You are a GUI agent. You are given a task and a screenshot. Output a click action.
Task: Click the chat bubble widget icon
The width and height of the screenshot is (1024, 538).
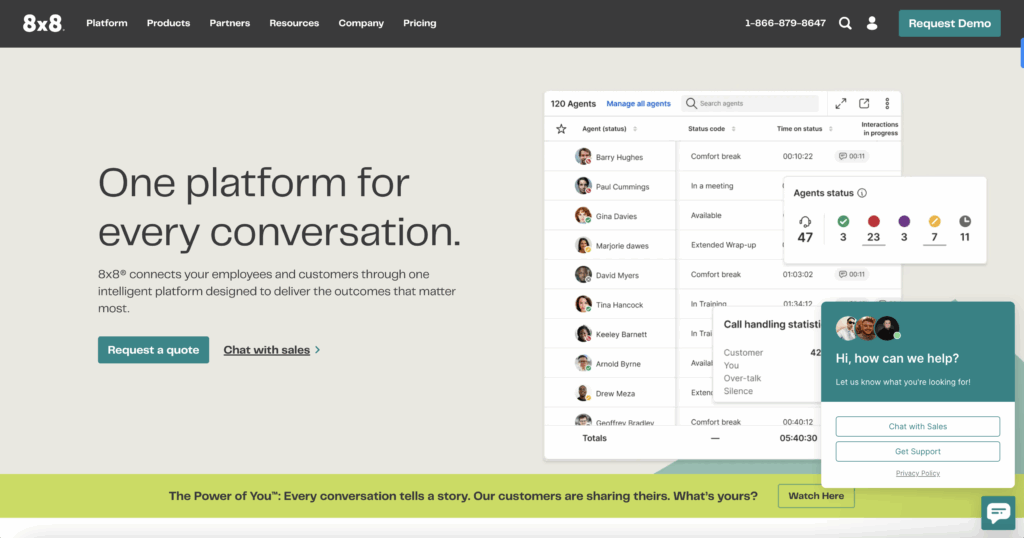(998, 512)
